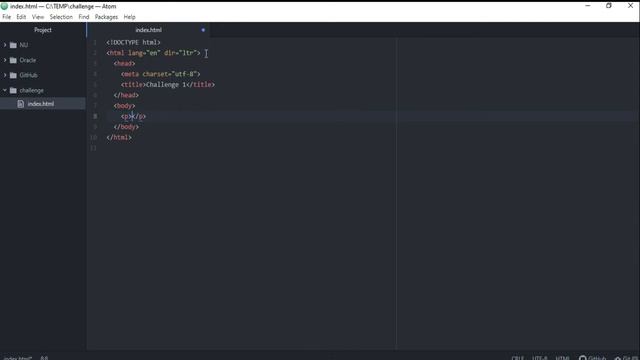Click the Challenge 1 title text
640x360 pixels.
166,84
